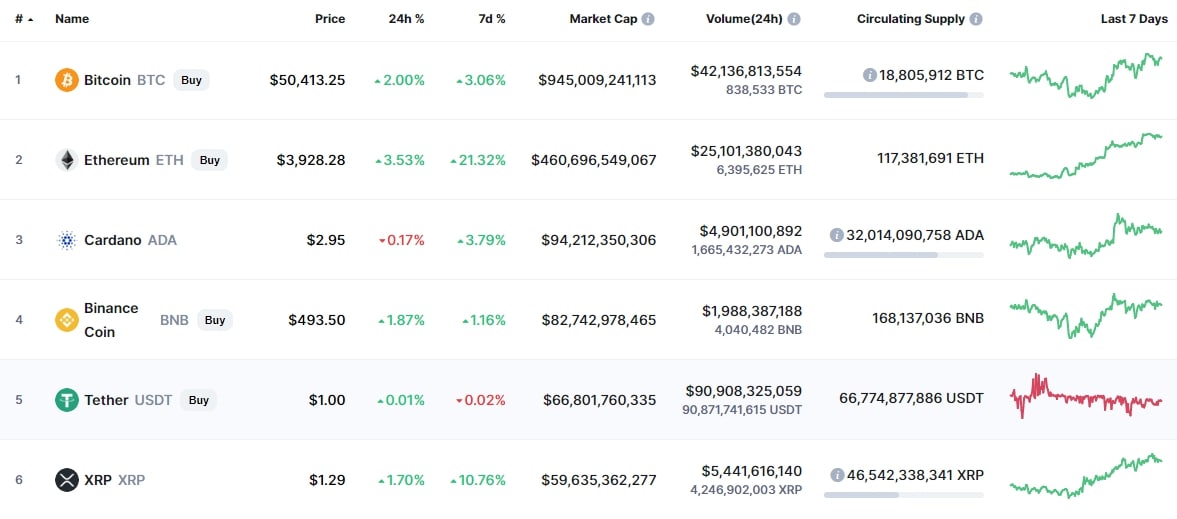
Task: Open the XRP coin page link
Action: pyautogui.click(x=100, y=480)
